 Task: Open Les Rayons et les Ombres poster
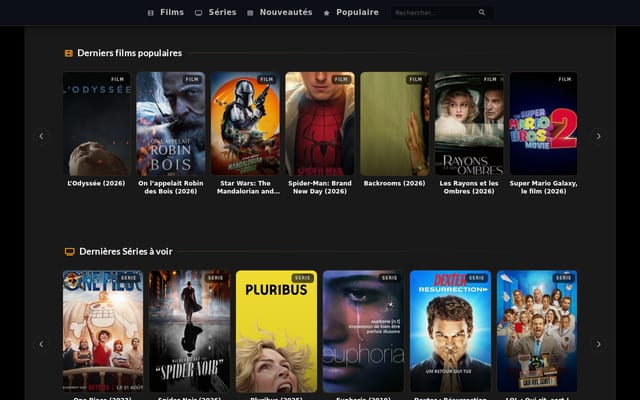coord(469,124)
